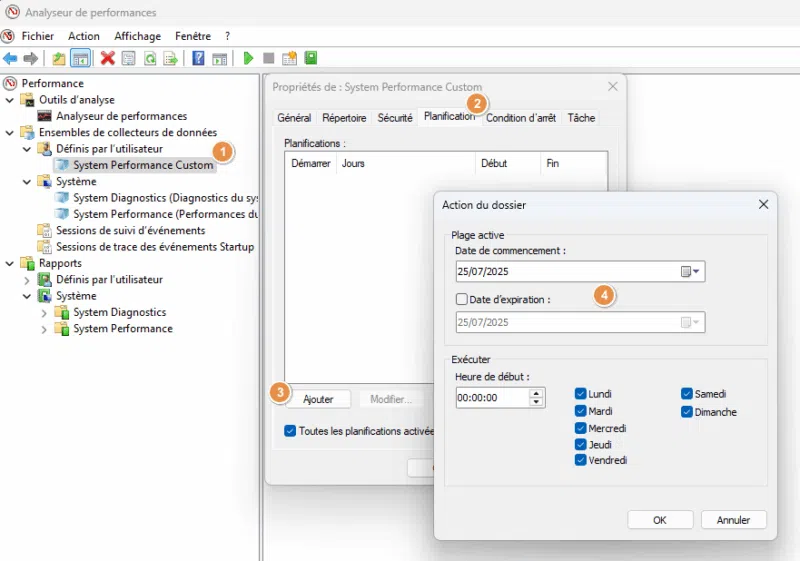Select the Analyseur de performances monitor icon
This screenshot has height=561, width=800.
(45, 116)
